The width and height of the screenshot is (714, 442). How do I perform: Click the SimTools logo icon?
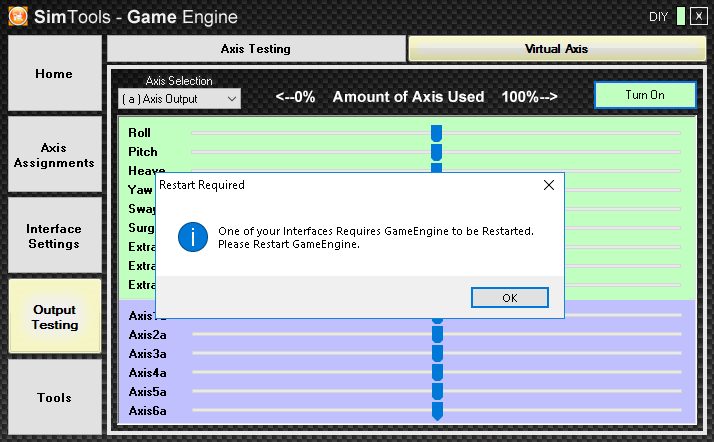tap(17, 15)
